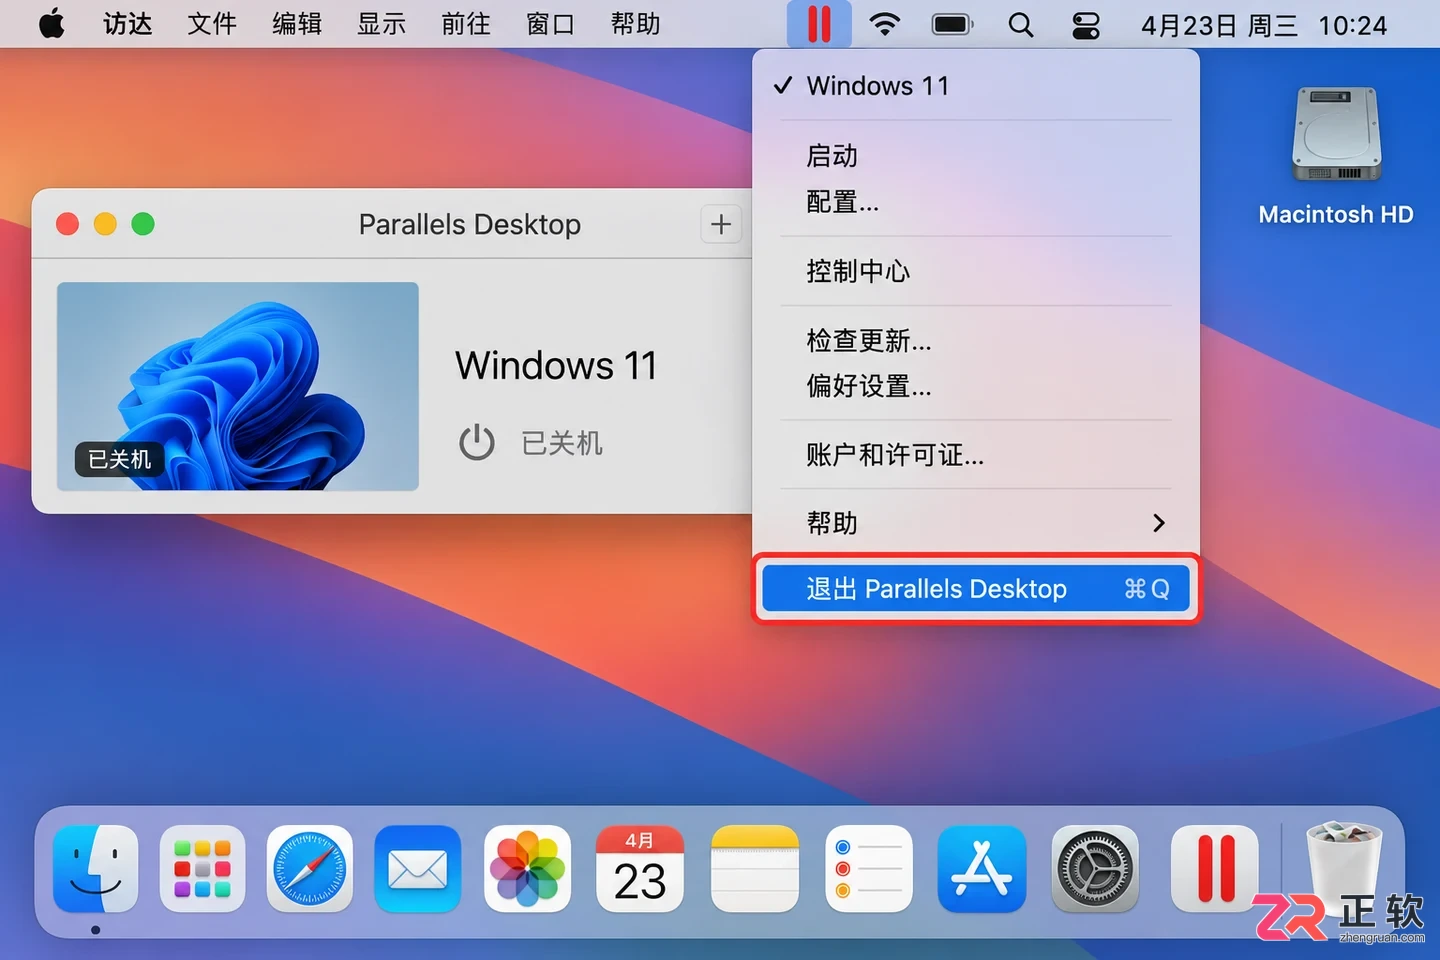The height and width of the screenshot is (960, 1440).
Task: Open the 访达 menu
Action: click(128, 24)
